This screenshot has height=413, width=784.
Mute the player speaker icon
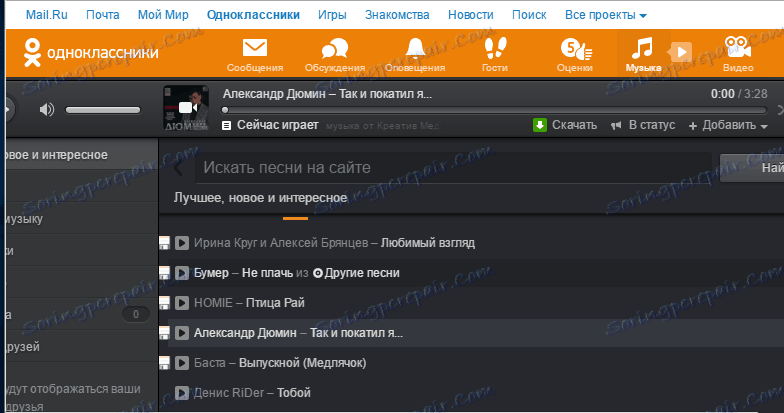tap(46, 110)
